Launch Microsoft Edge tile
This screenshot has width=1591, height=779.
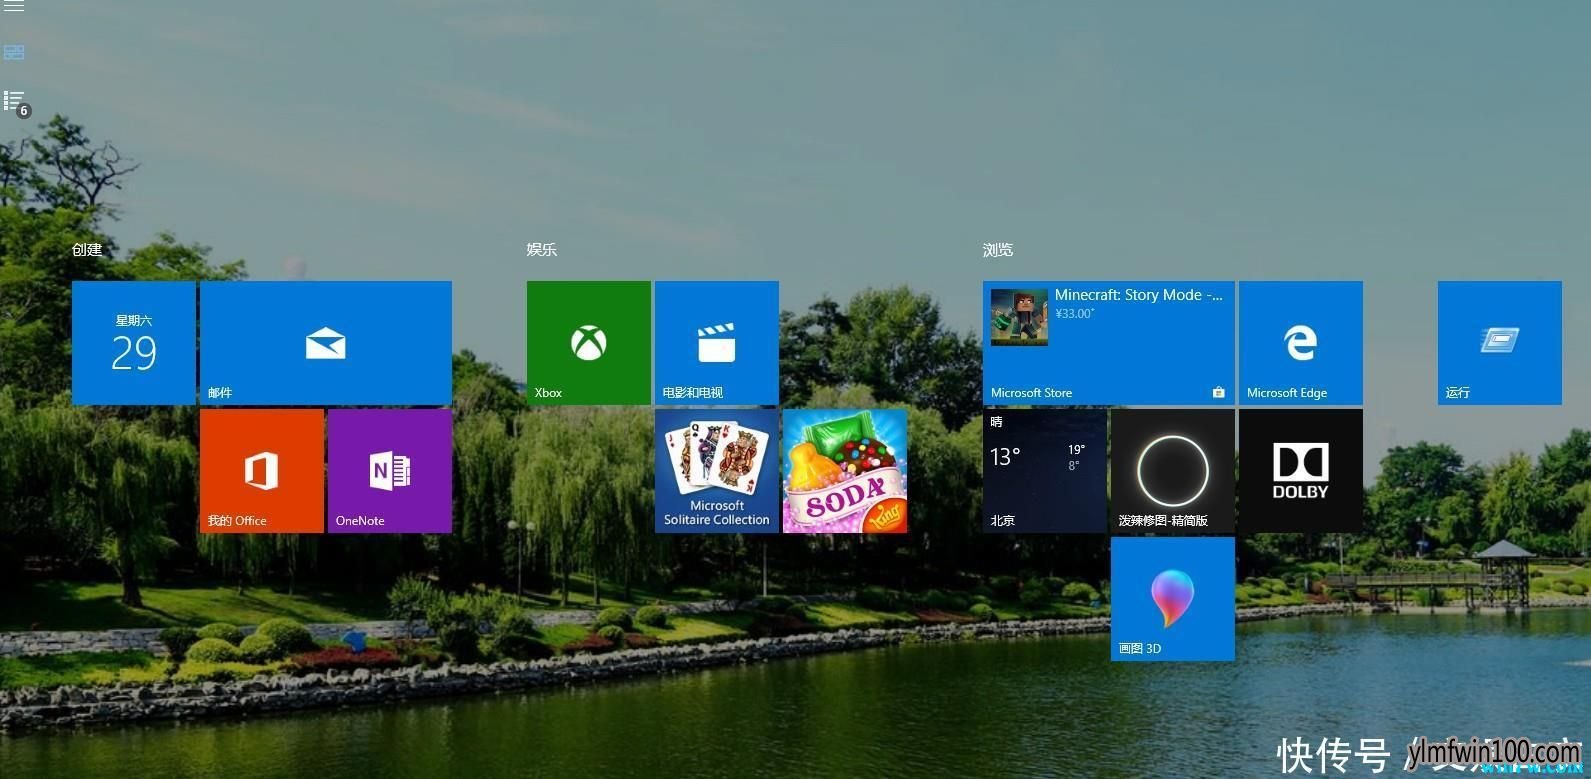coord(1301,343)
